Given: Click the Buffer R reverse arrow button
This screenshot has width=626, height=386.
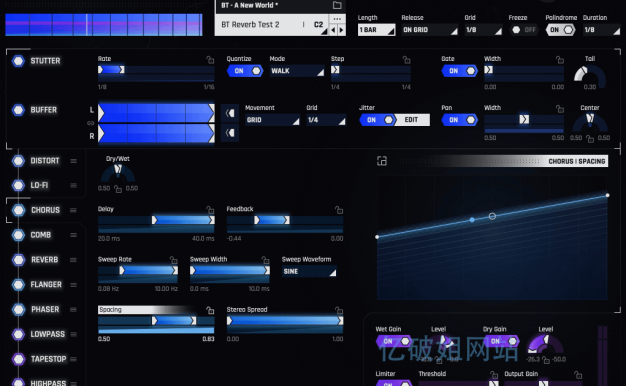Looking at the screenshot, I should (230, 133).
